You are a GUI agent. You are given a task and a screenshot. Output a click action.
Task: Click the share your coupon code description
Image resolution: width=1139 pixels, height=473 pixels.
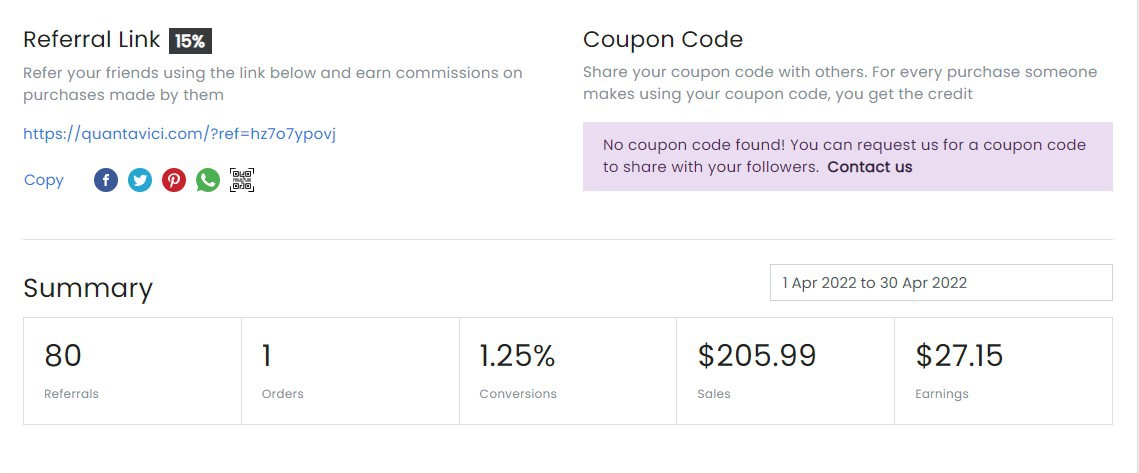(840, 83)
